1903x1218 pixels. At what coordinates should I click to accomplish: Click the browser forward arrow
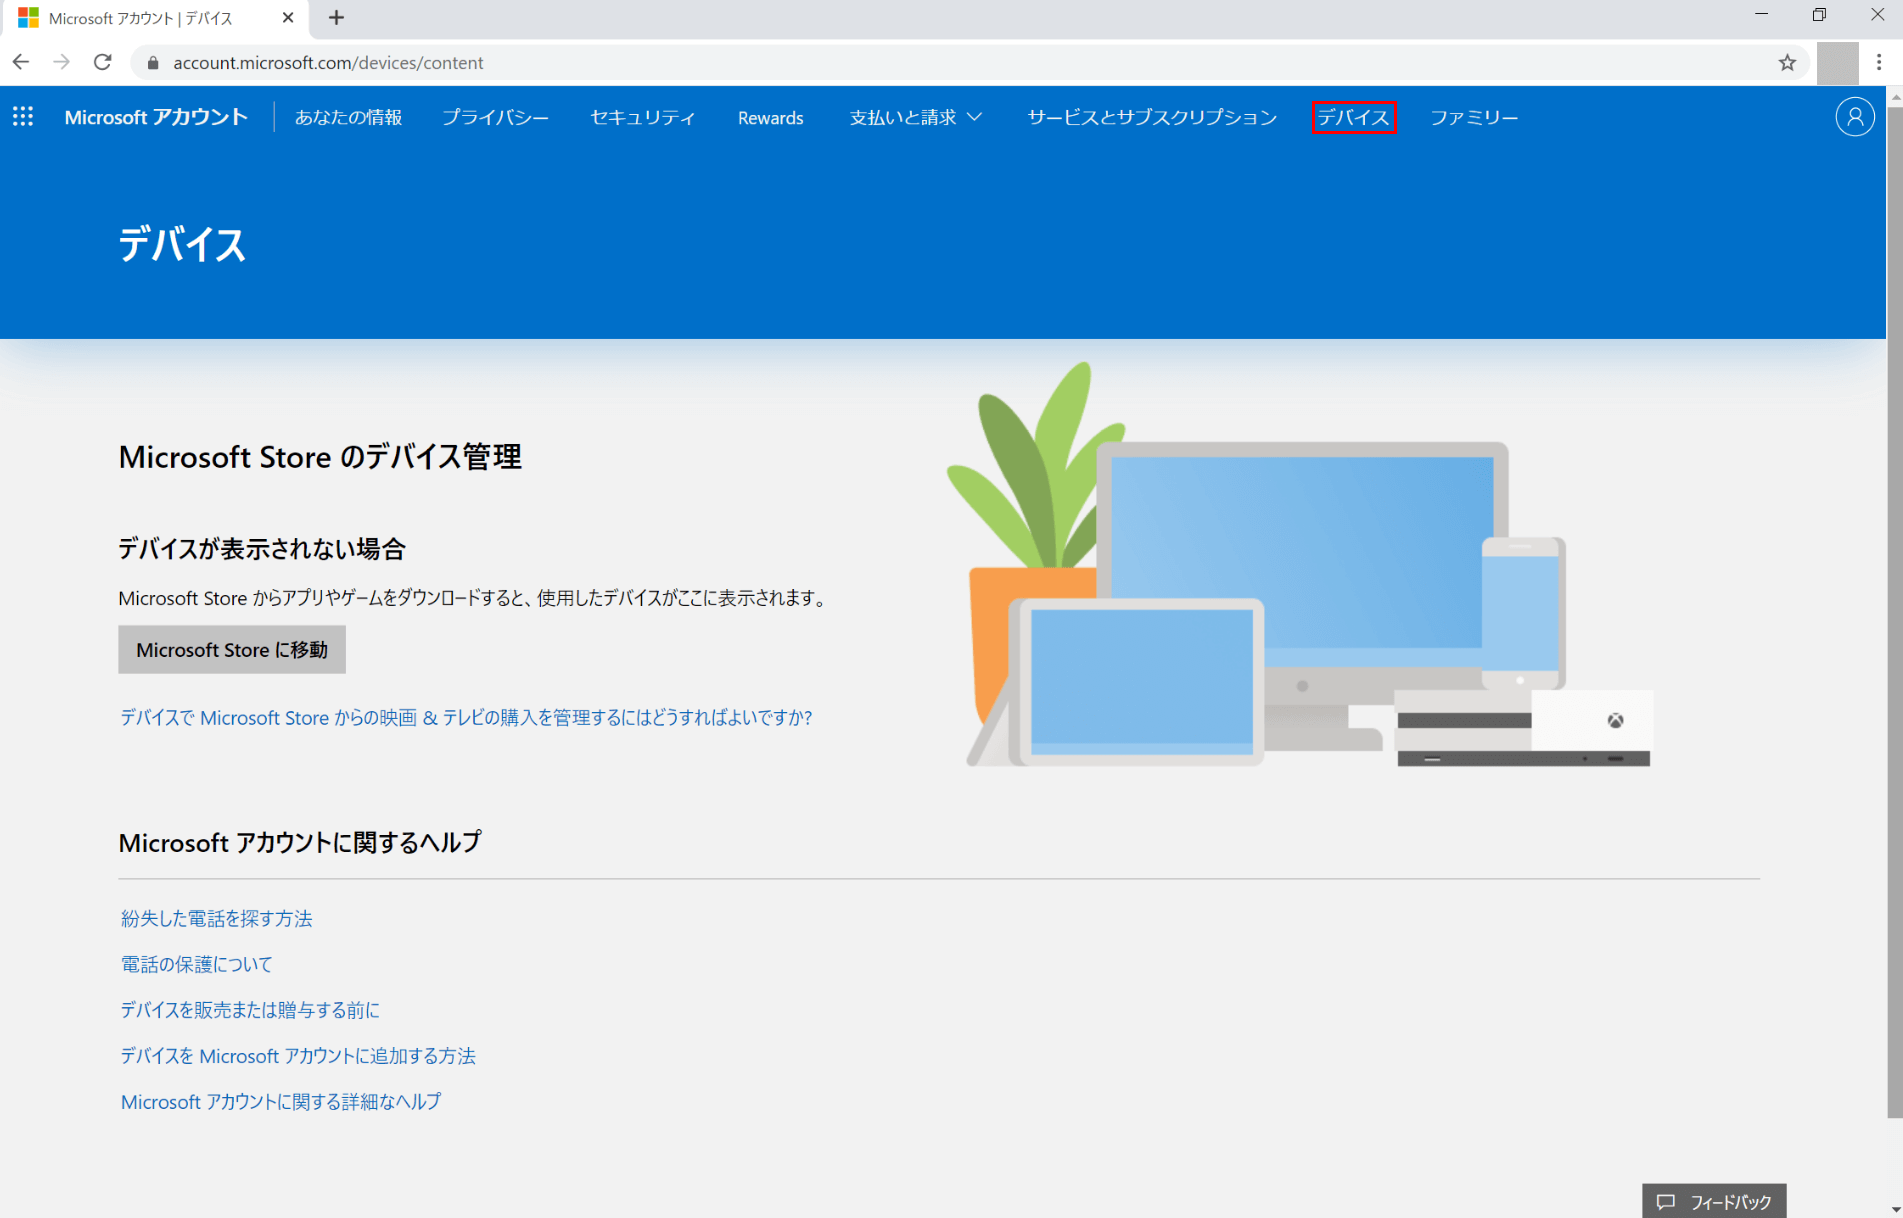(x=62, y=62)
